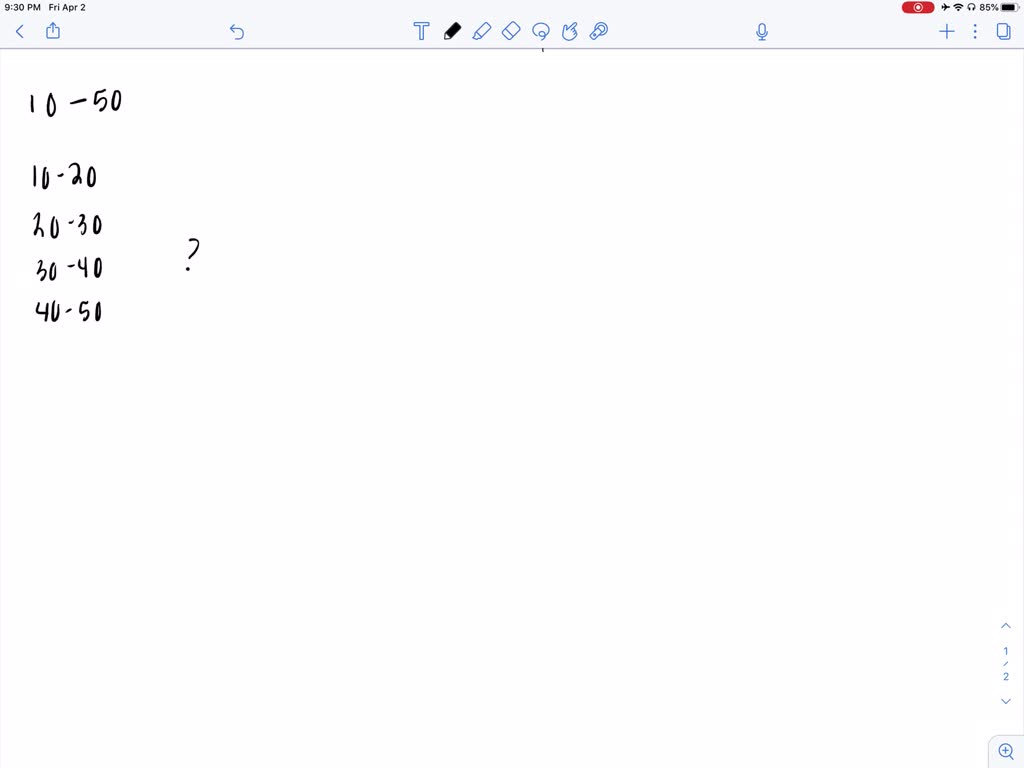Undo the last stroke
Screen dimensions: 1024x768
point(236,31)
